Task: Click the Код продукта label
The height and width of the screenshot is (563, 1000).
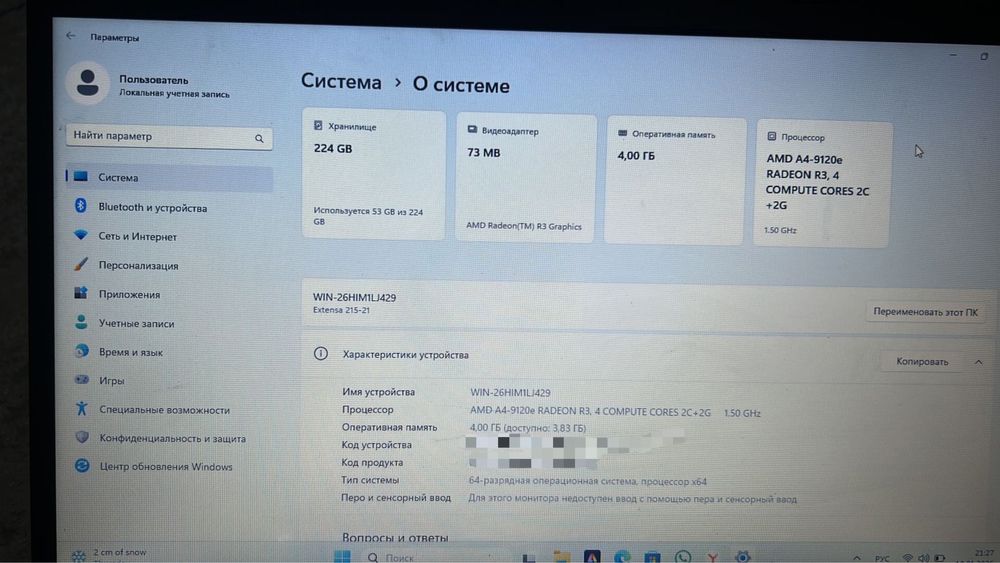Action: [x=372, y=462]
